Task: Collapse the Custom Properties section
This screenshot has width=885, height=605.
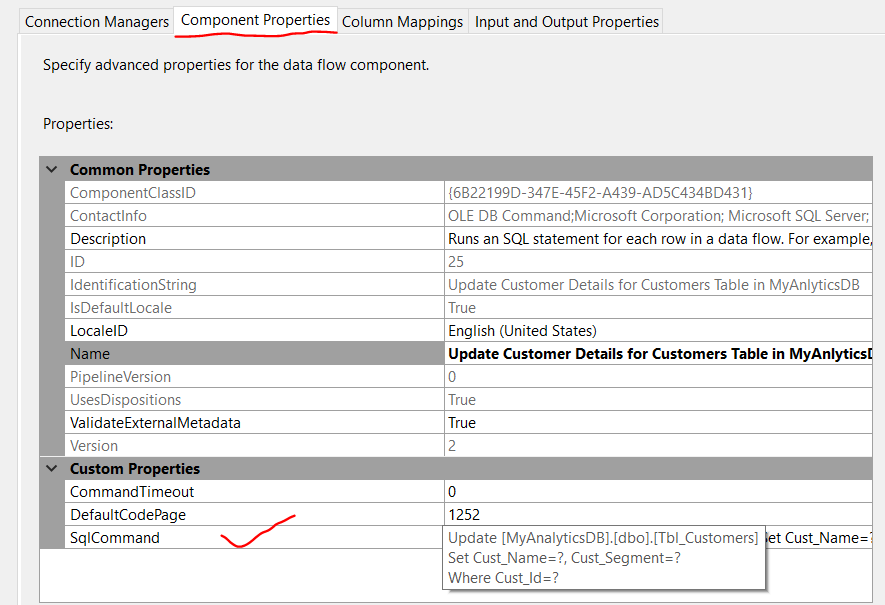Action: [x=51, y=468]
